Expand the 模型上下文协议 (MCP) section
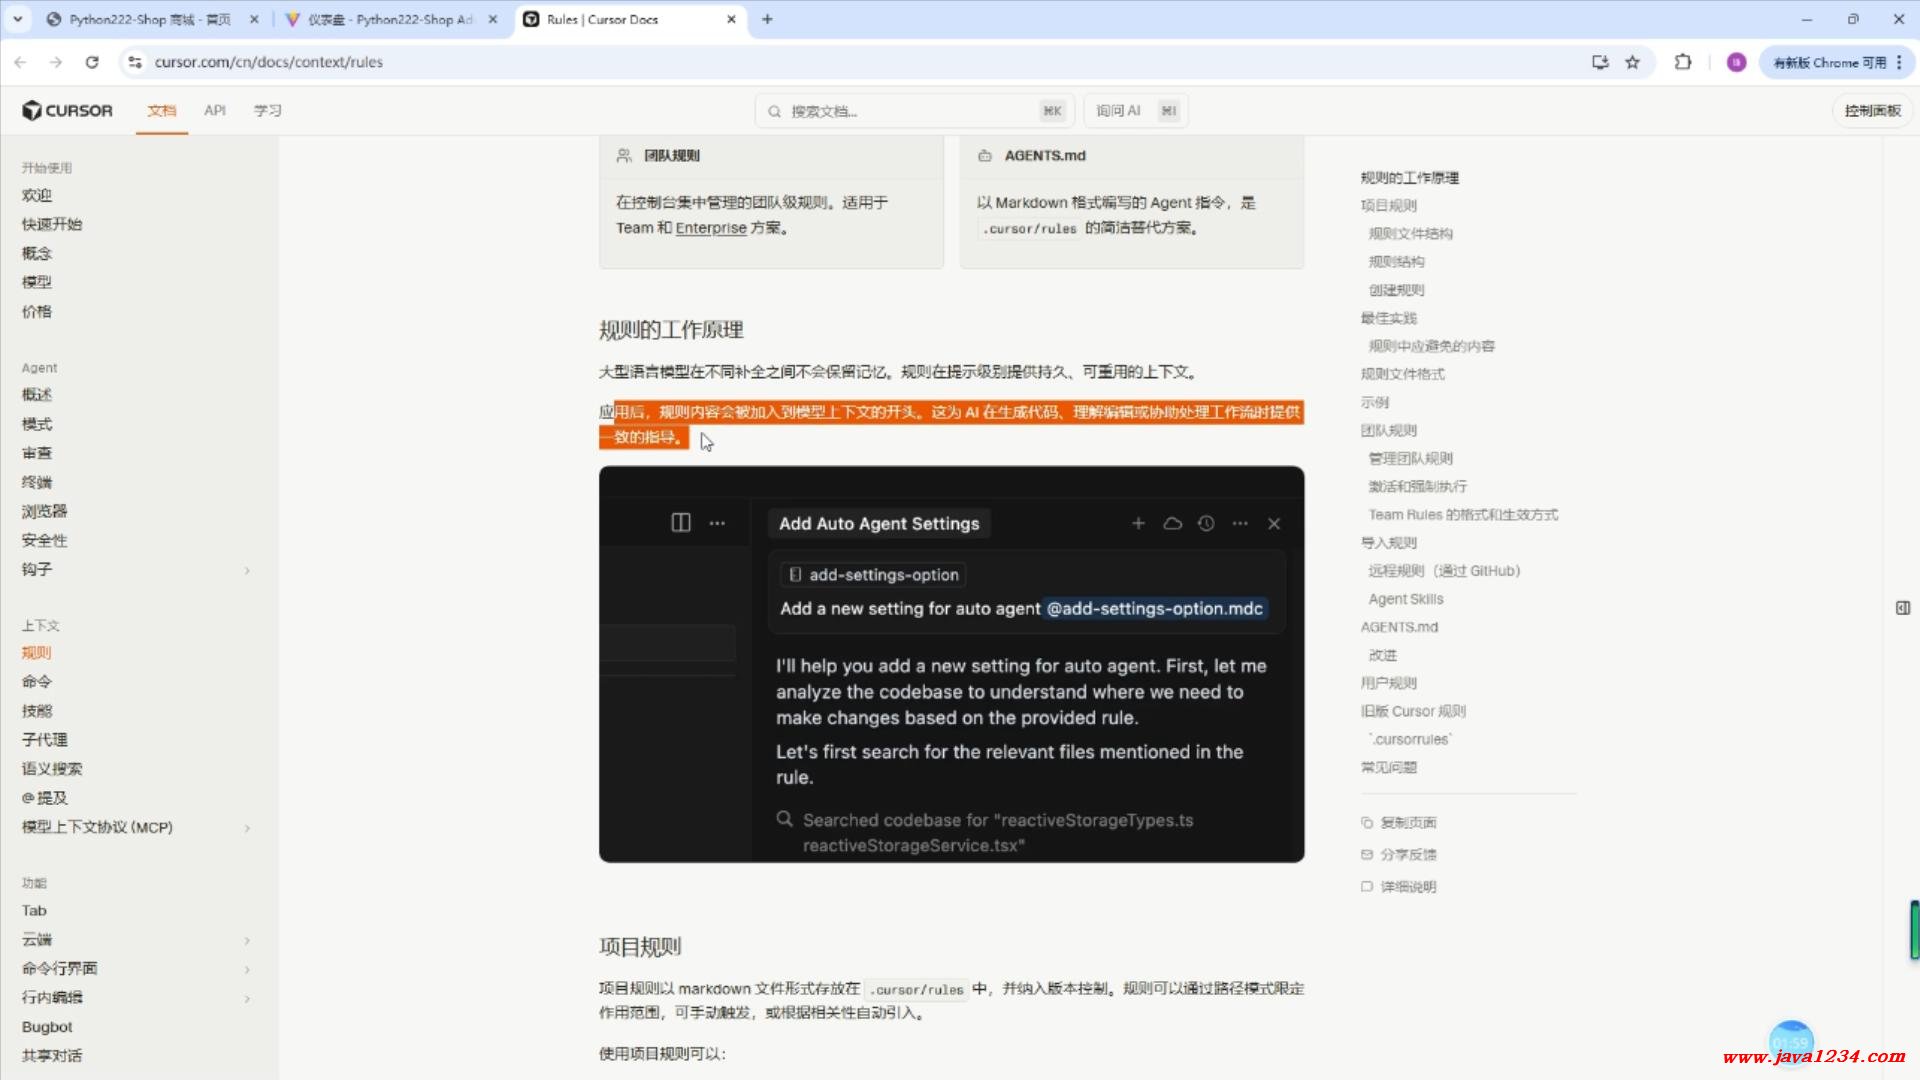The height and width of the screenshot is (1080, 1920). tap(247, 829)
